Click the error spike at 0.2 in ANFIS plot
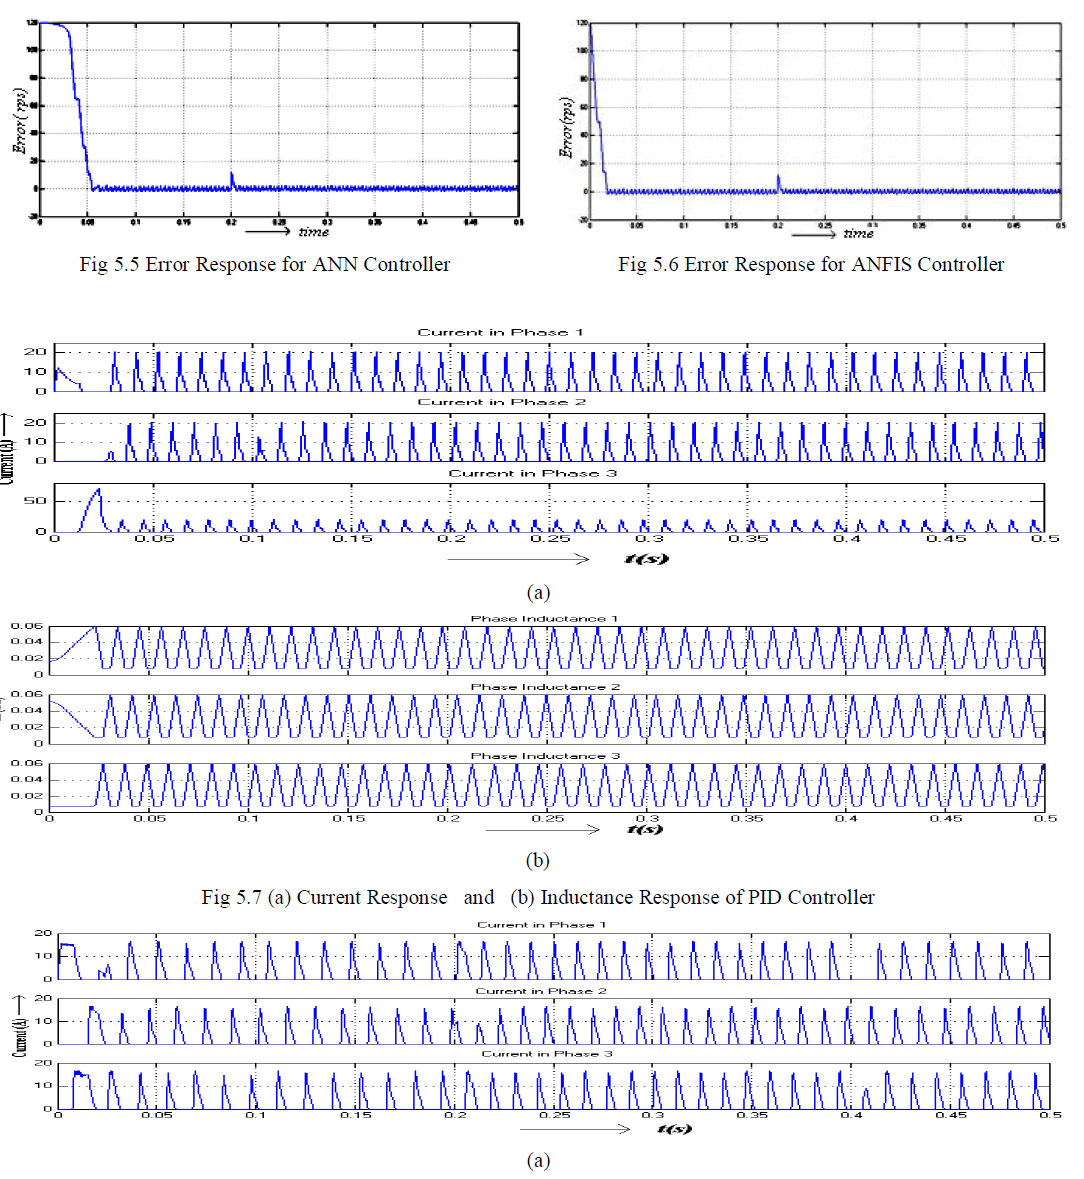1084x1179 pixels. pos(778,181)
